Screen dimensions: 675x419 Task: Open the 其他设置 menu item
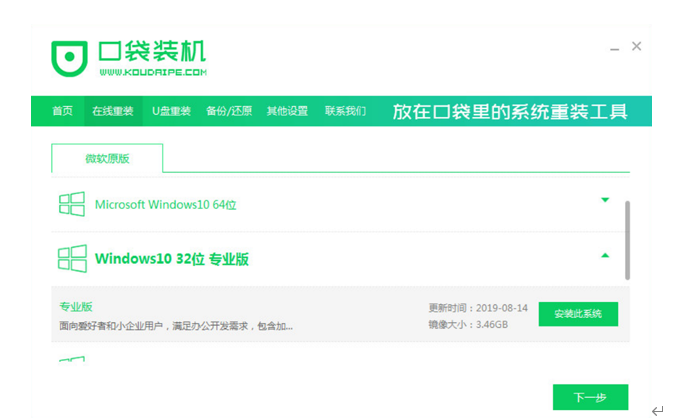tap(287, 111)
